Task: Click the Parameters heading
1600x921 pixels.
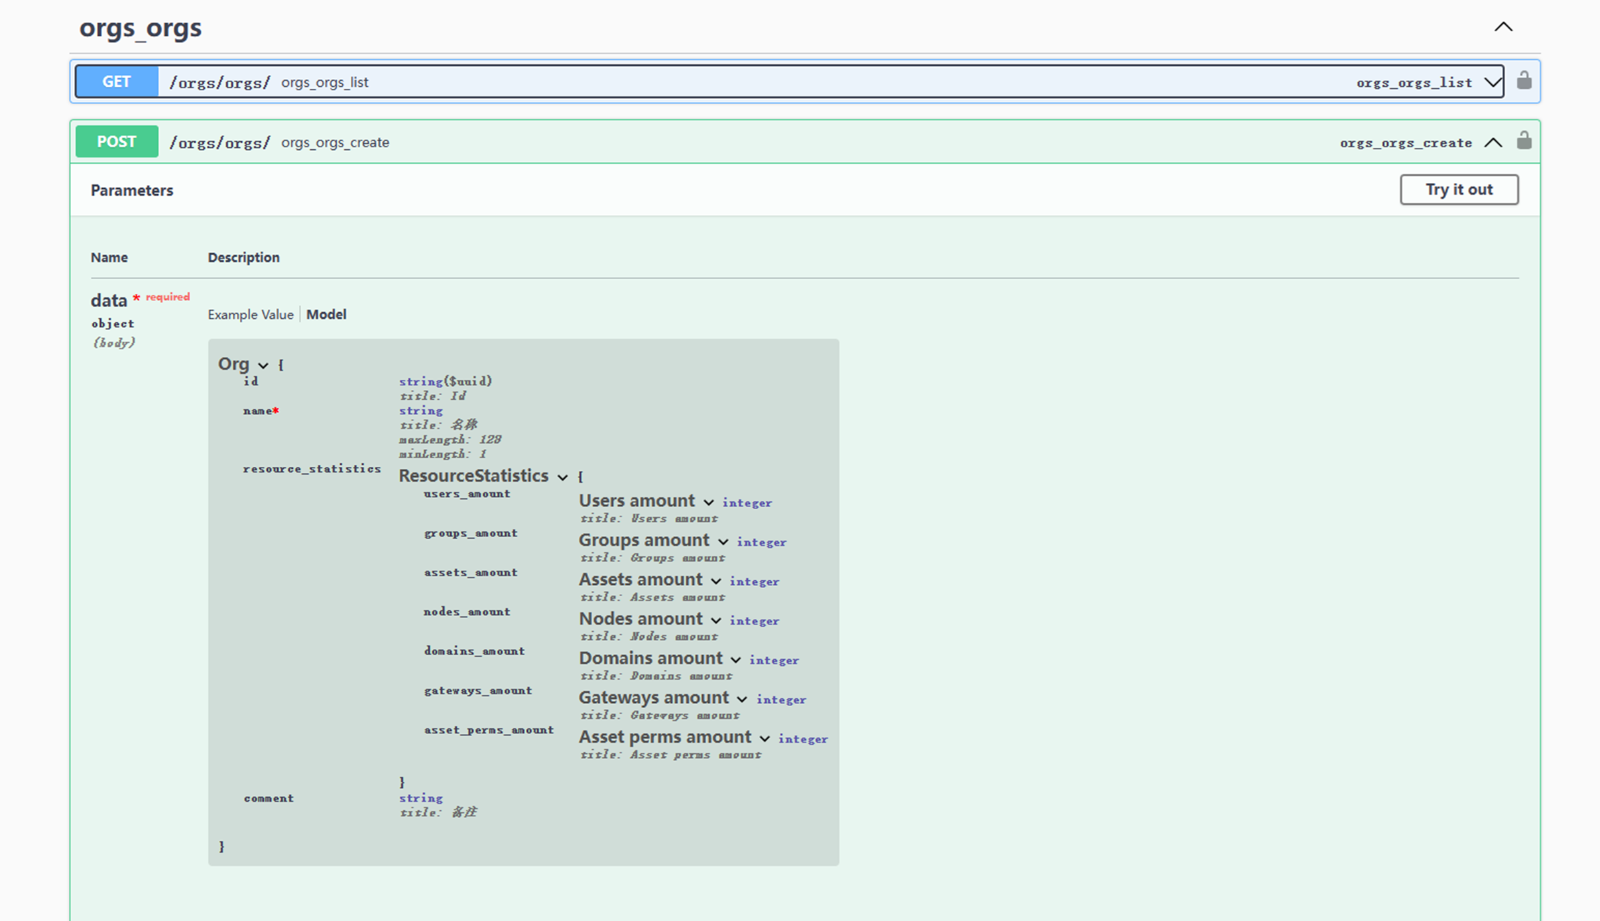Action: click(x=132, y=190)
